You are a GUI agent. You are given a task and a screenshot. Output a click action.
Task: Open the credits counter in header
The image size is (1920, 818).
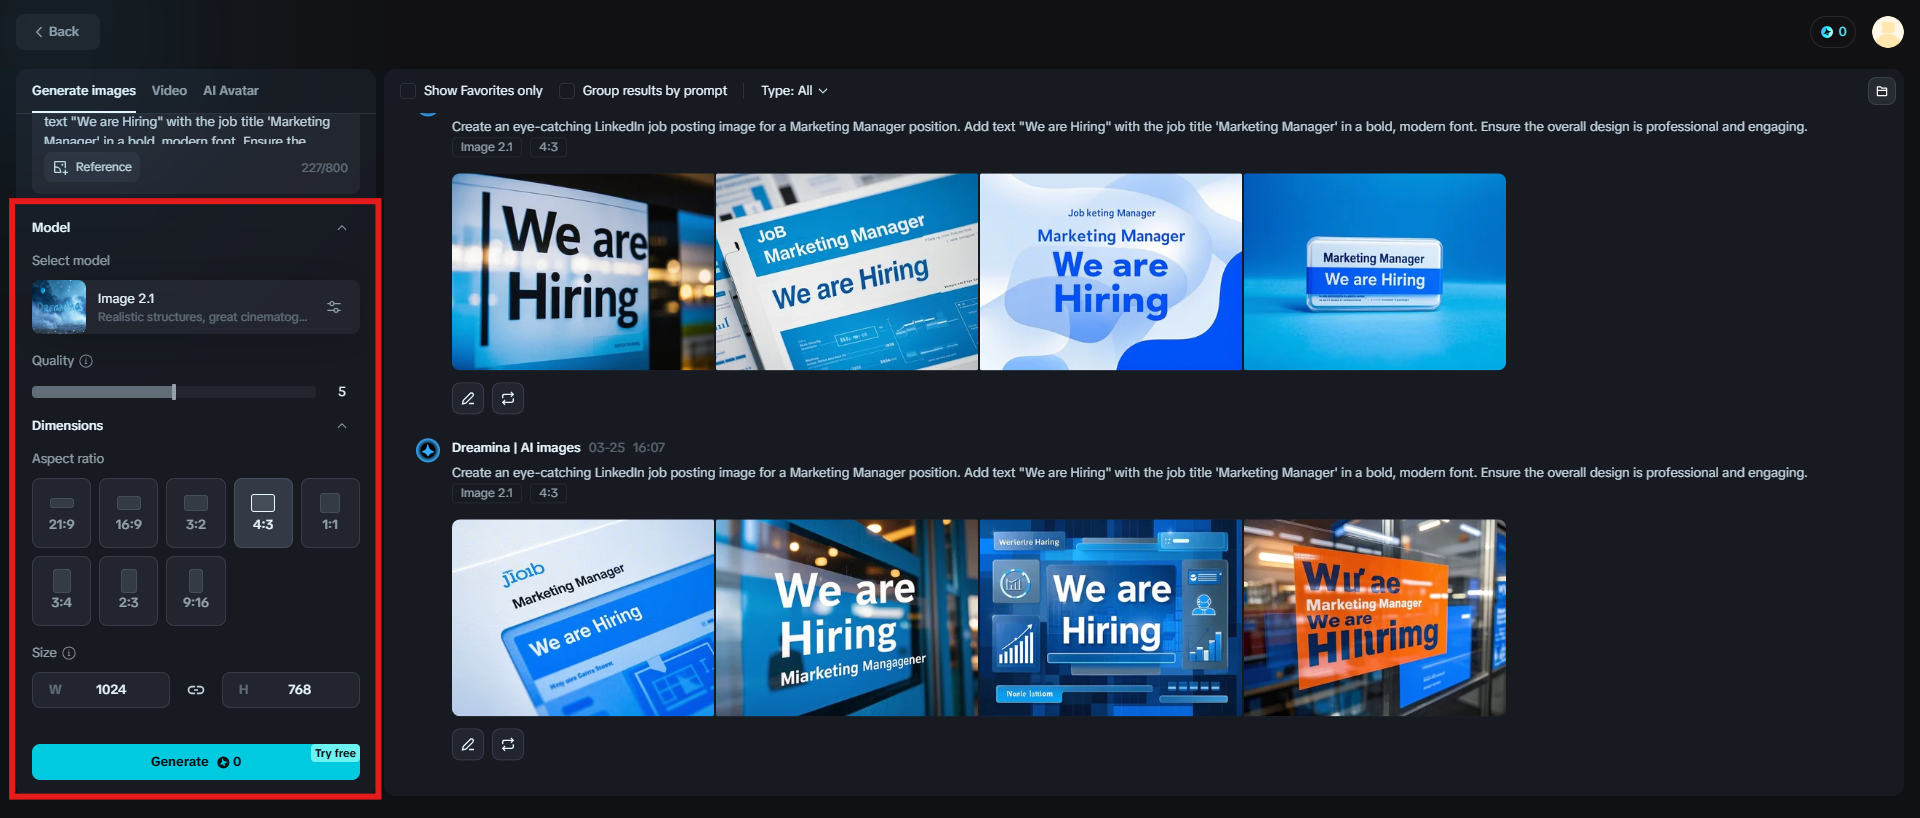pos(1833,32)
